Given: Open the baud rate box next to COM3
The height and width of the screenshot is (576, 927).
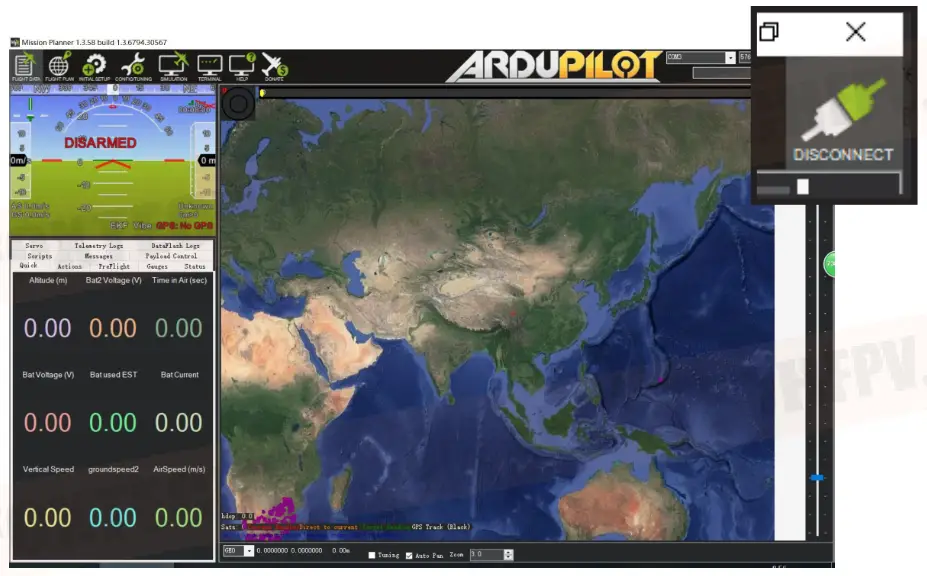Looking at the screenshot, I should [745, 57].
